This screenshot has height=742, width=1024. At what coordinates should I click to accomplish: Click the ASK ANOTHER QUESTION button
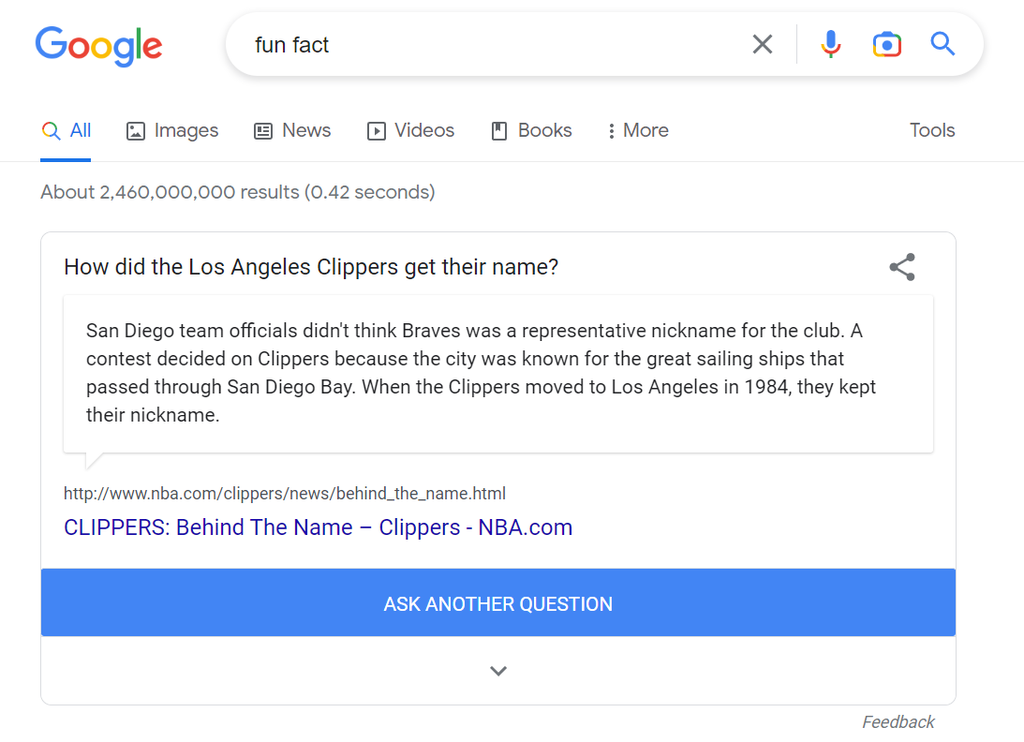tap(498, 603)
